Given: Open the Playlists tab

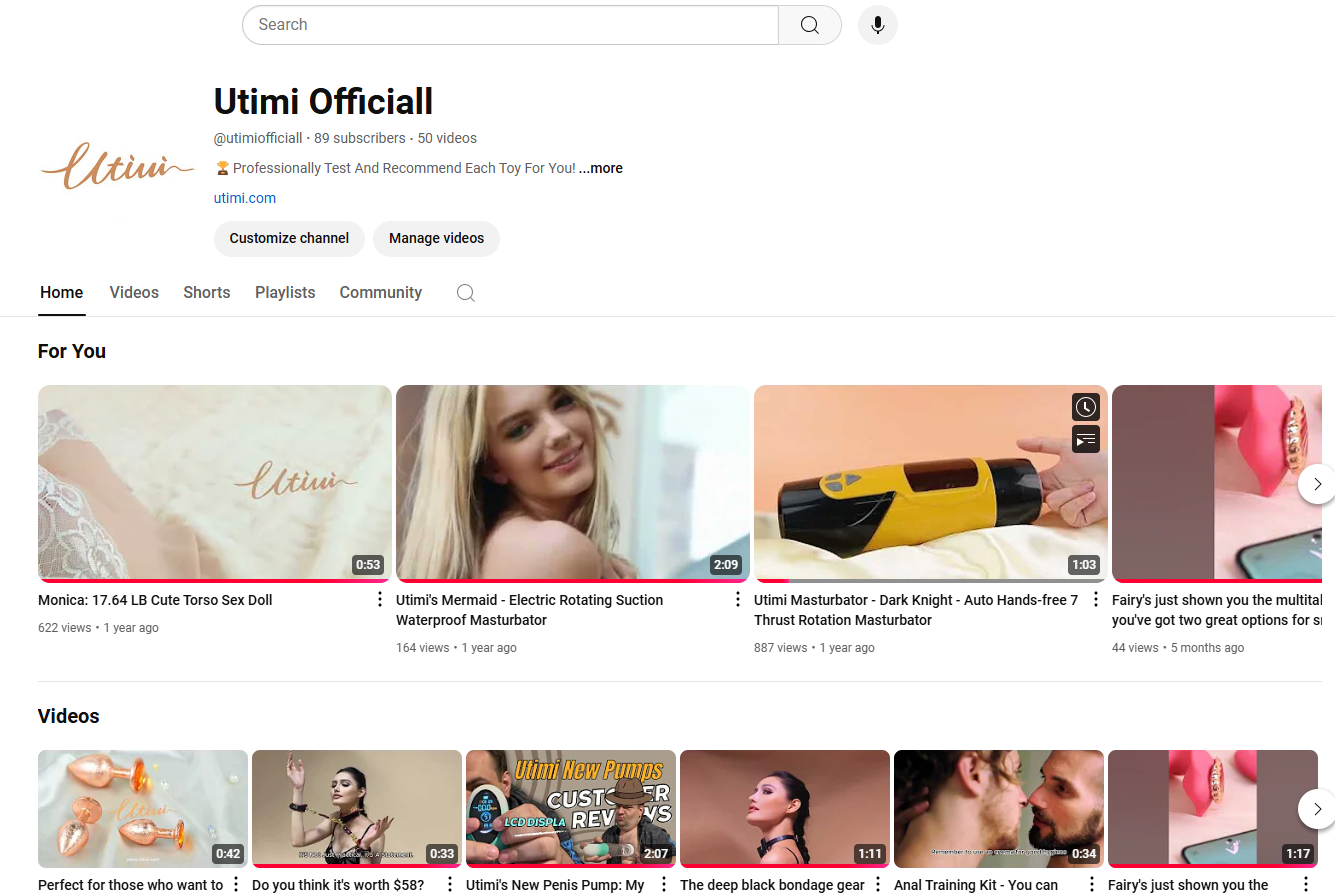Looking at the screenshot, I should point(285,293).
